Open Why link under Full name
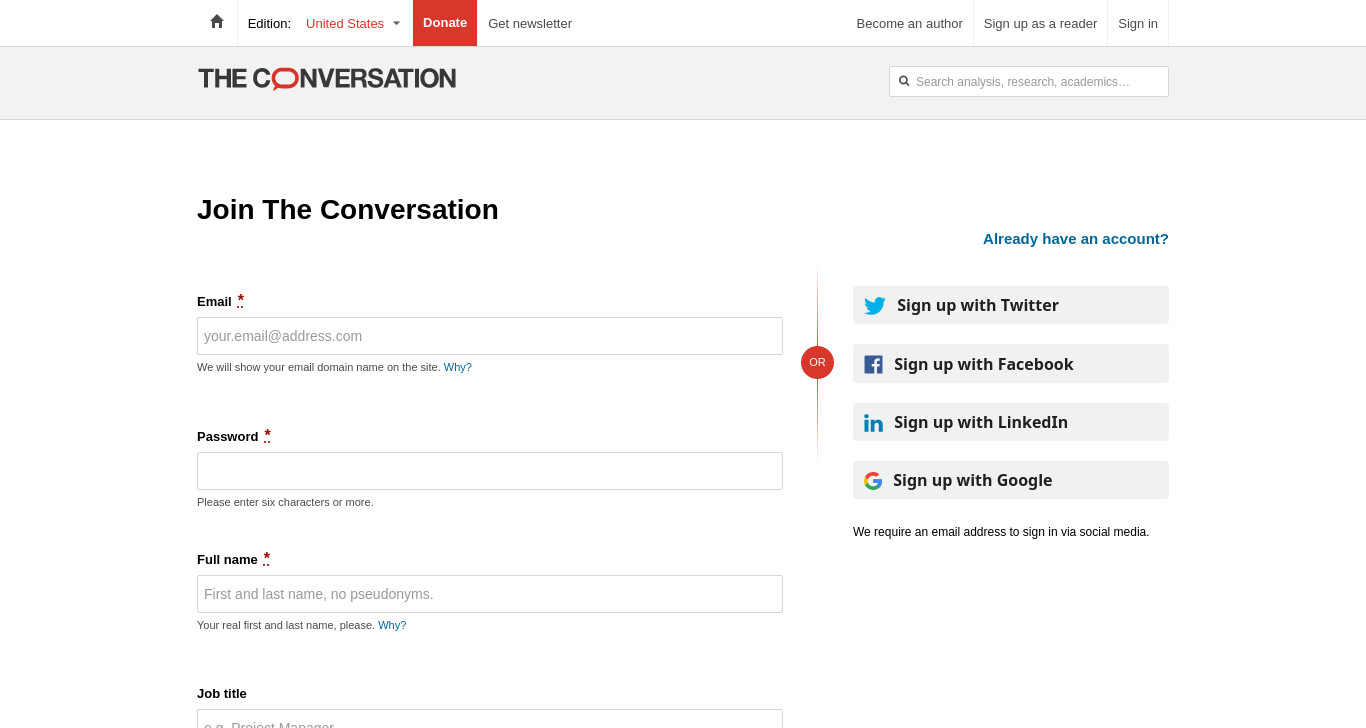The image size is (1366, 728). click(392, 625)
